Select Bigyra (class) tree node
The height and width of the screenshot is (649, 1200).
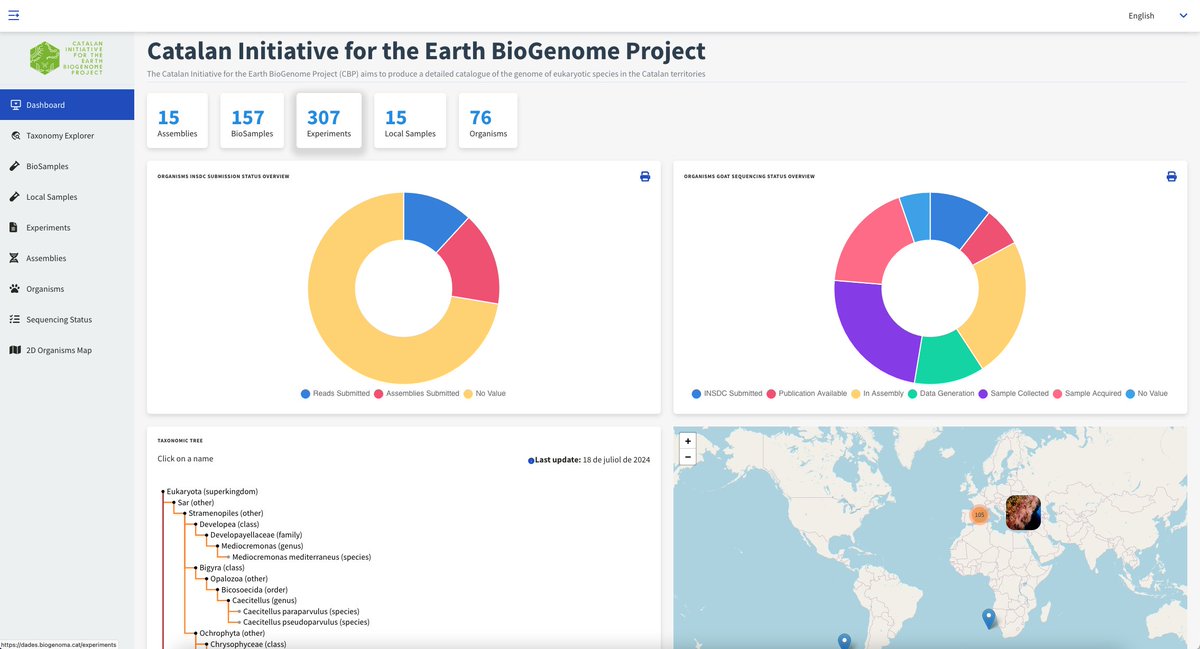point(222,568)
